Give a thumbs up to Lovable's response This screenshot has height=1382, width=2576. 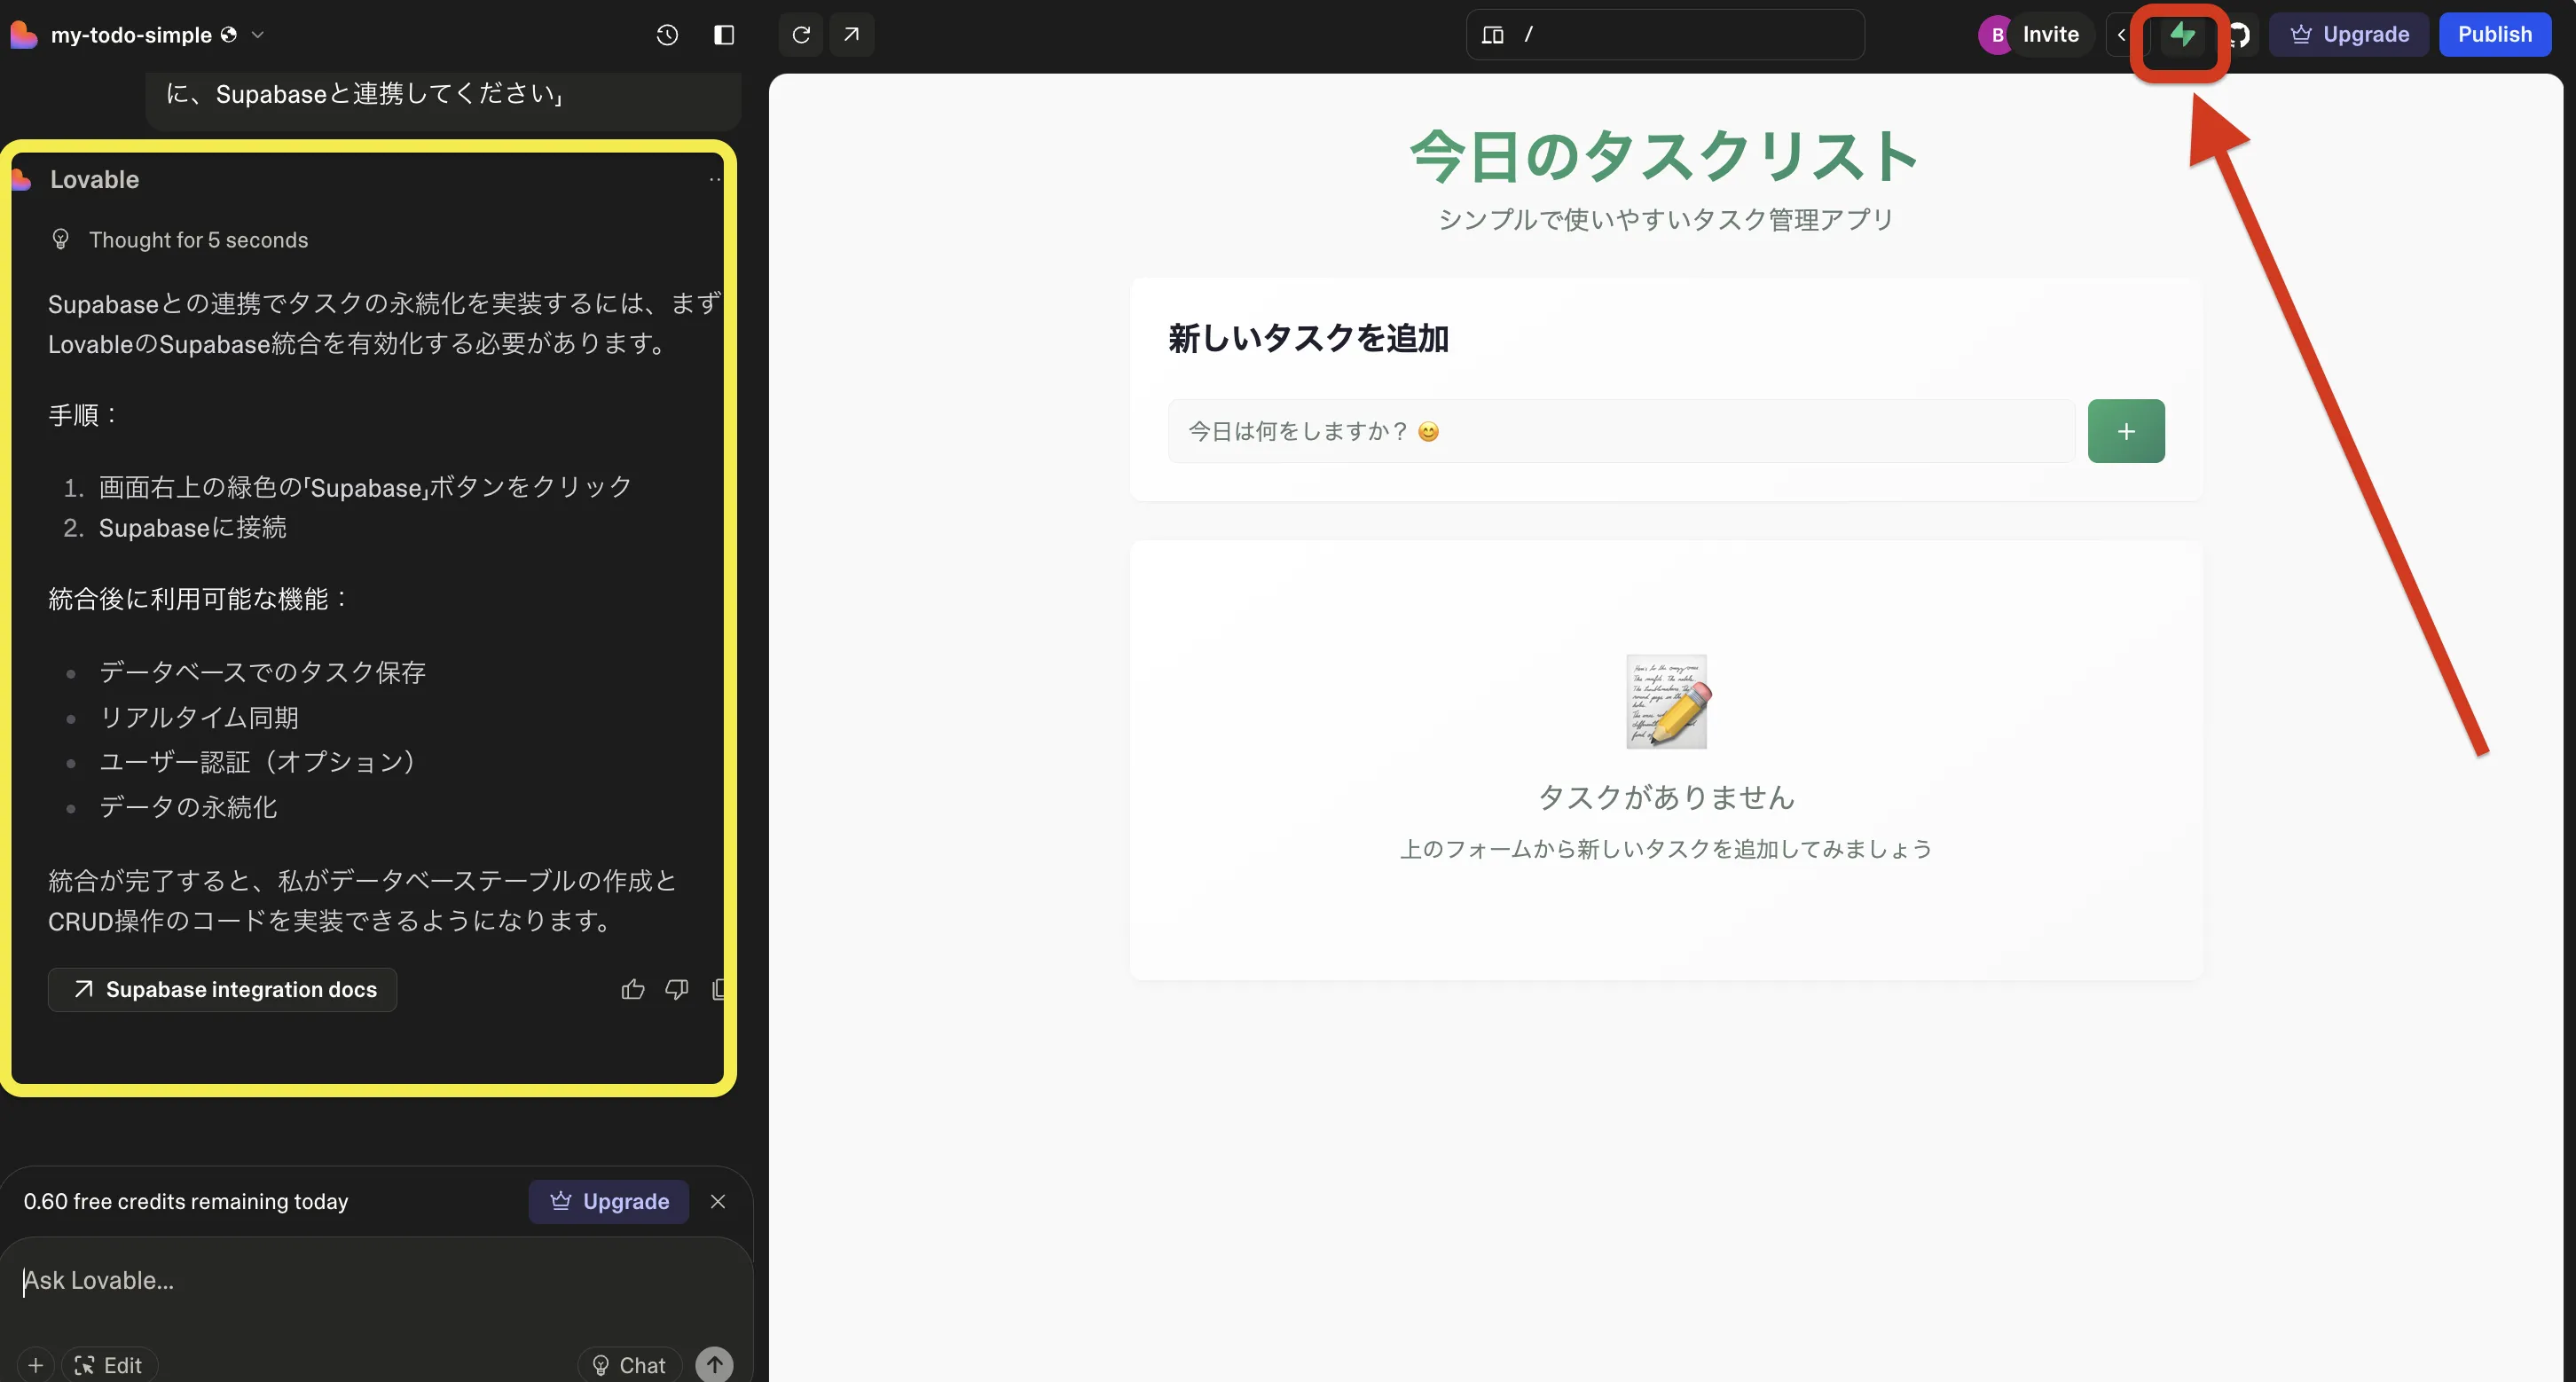[x=633, y=989]
